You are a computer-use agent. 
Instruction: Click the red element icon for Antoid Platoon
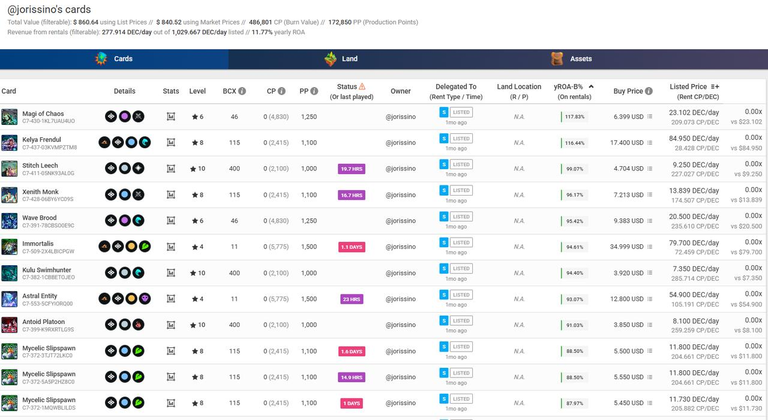tap(139, 325)
